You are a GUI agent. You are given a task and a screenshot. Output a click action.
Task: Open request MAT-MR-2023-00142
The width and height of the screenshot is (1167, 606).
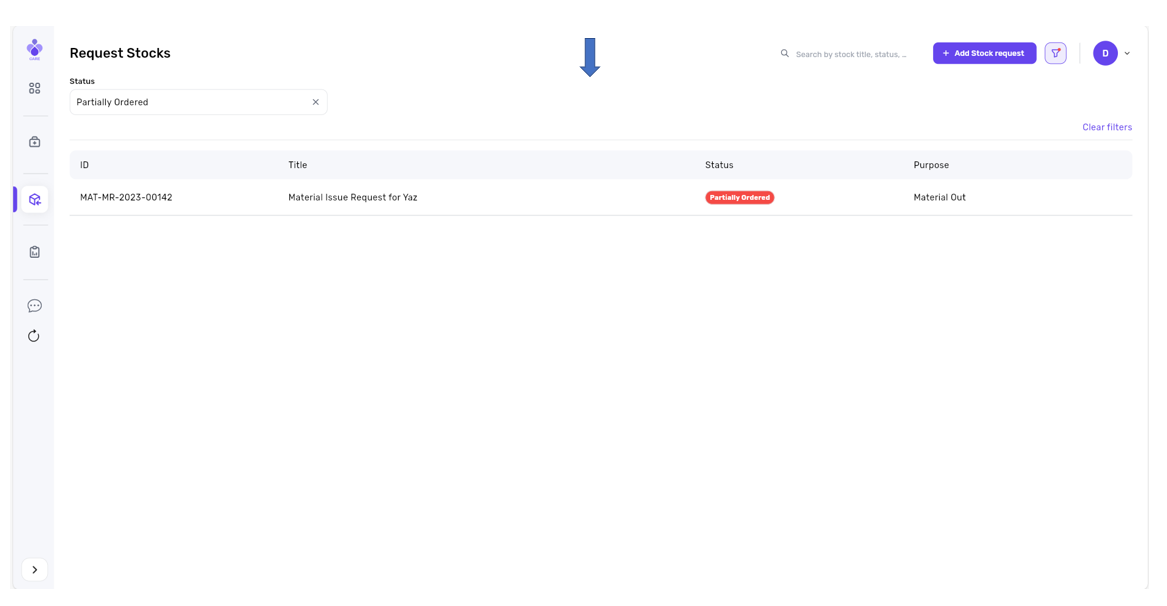coord(126,198)
